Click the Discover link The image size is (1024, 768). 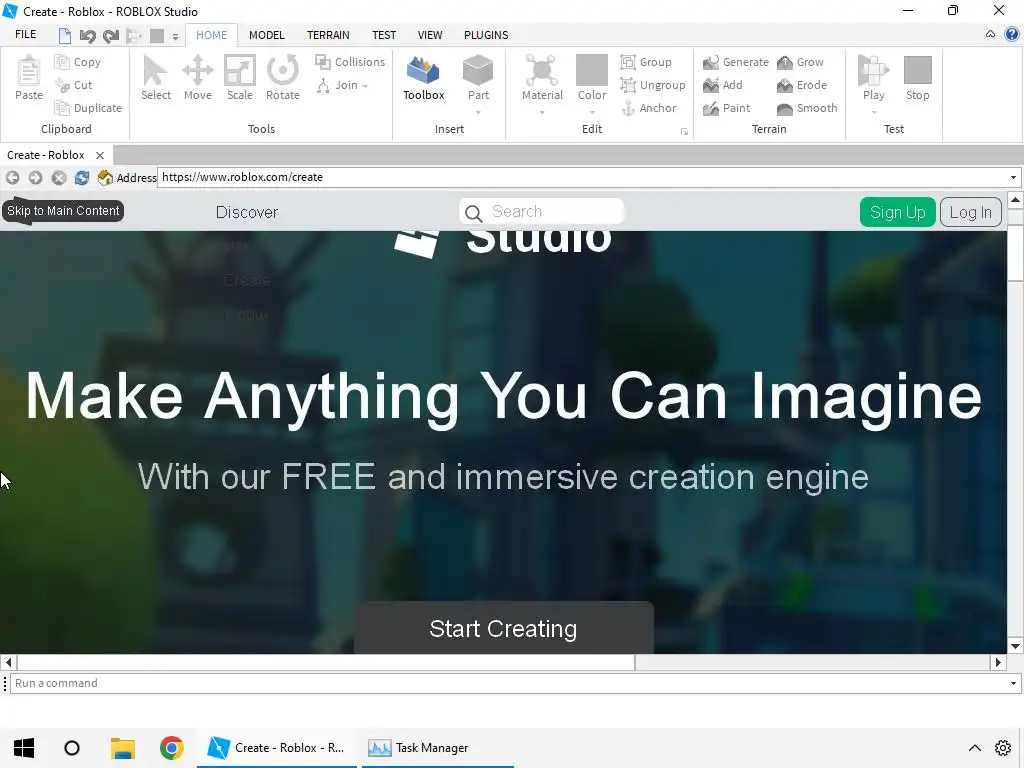[x=247, y=212]
